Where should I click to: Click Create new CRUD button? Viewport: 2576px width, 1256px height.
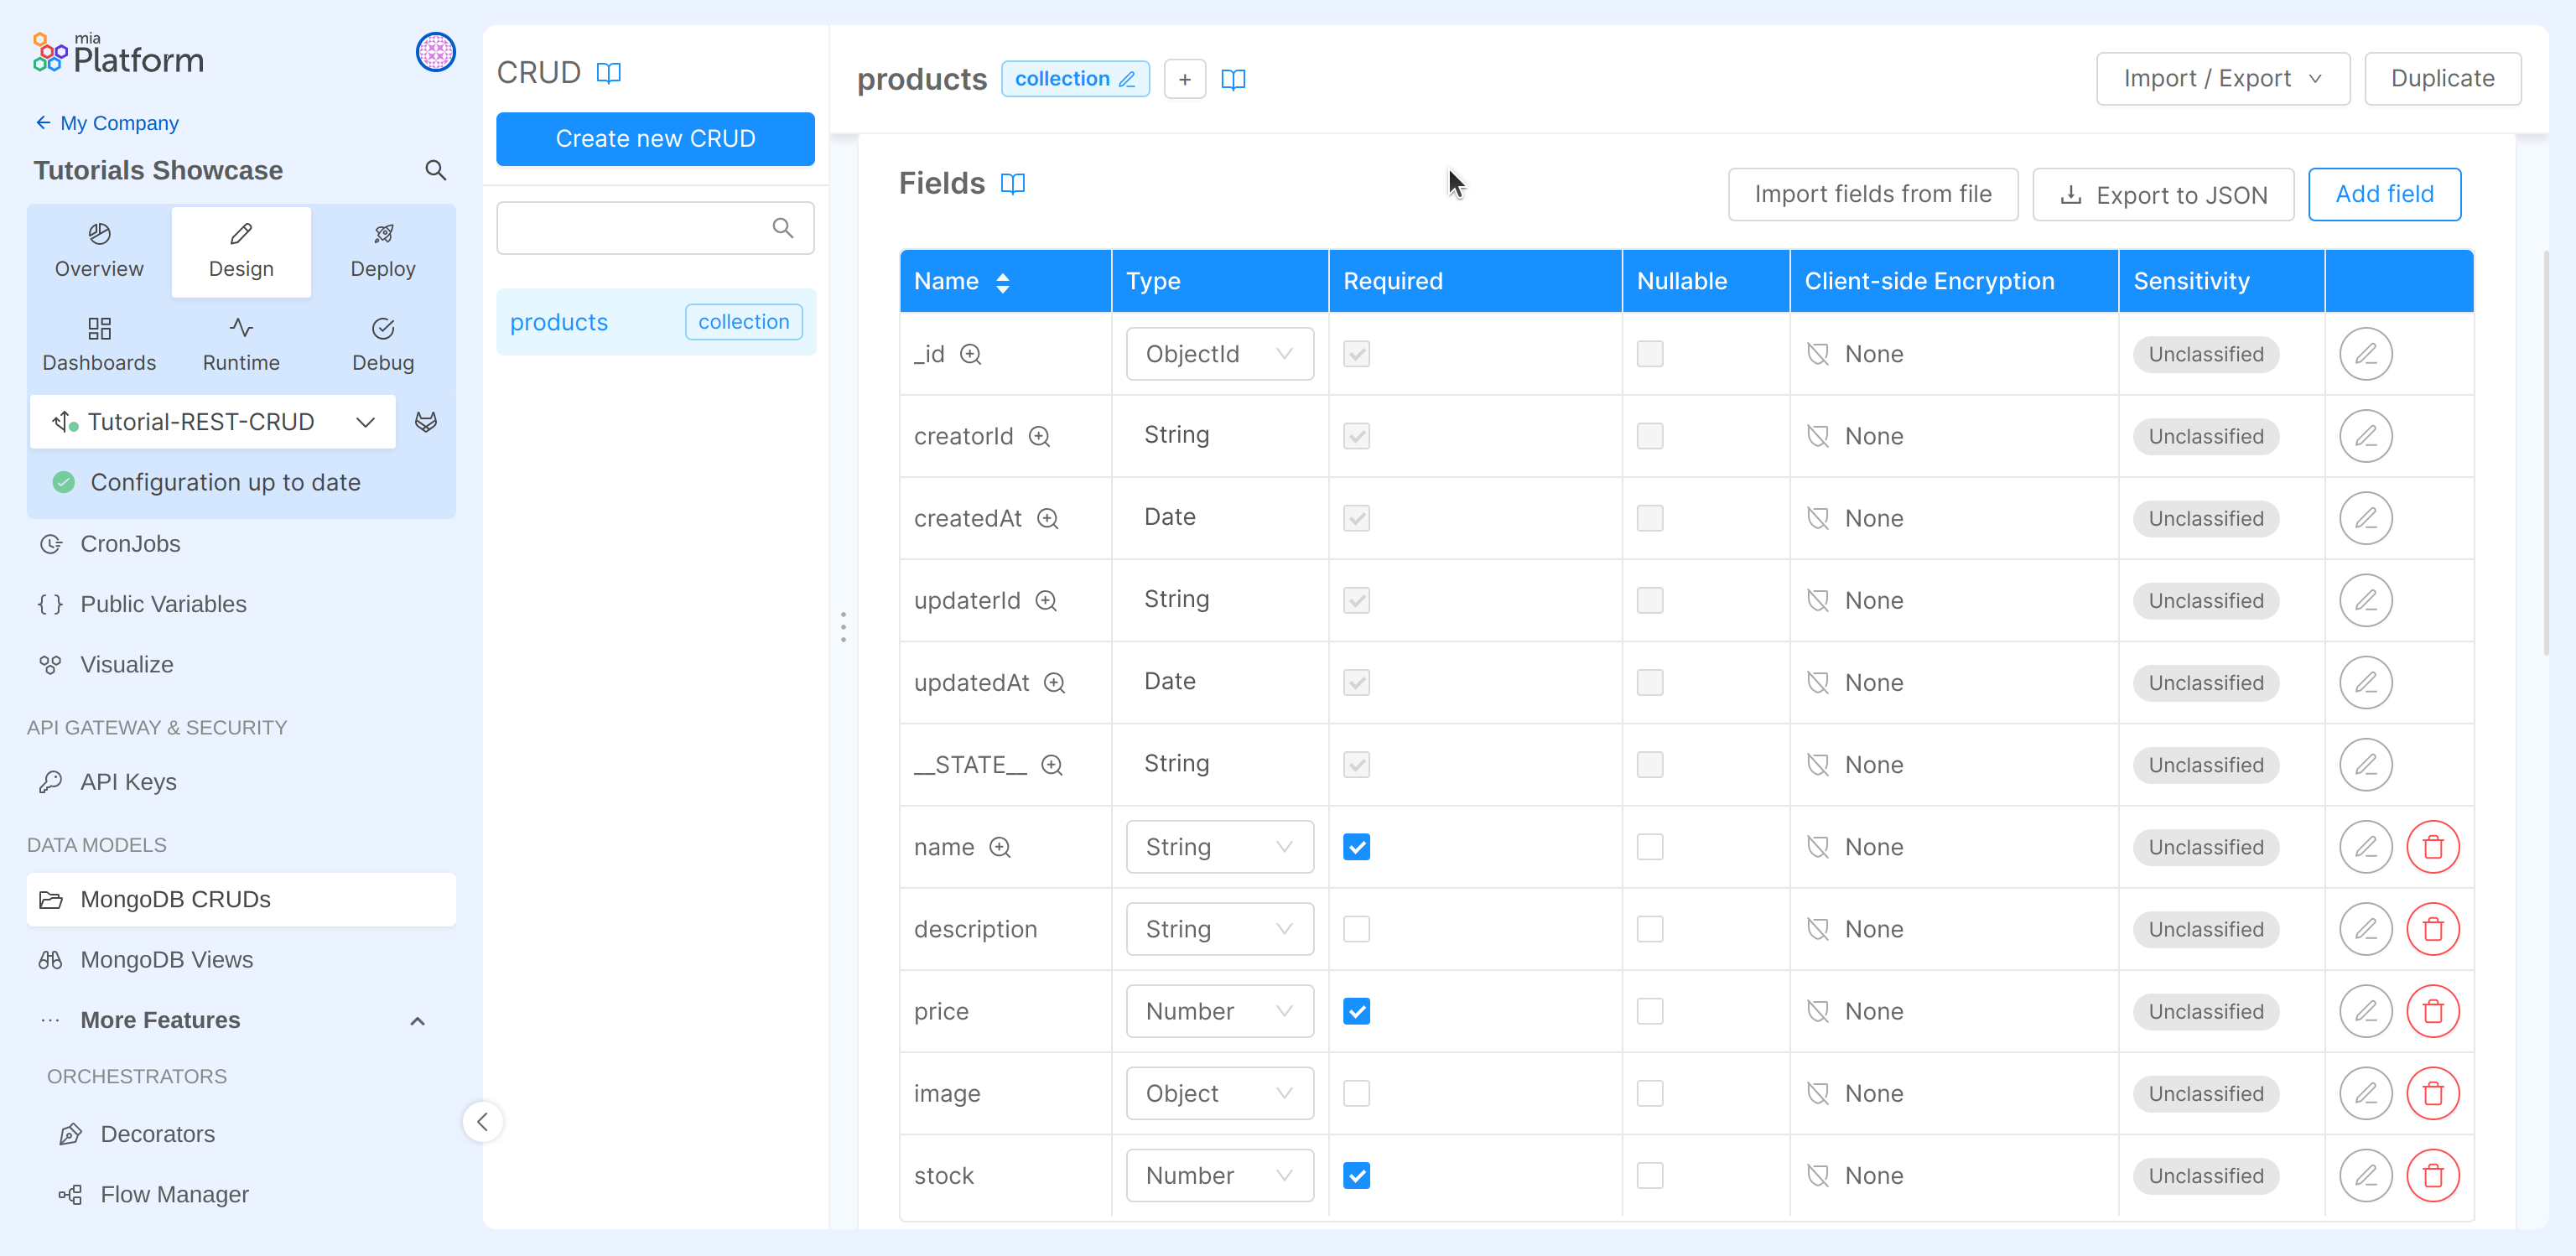click(x=655, y=139)
